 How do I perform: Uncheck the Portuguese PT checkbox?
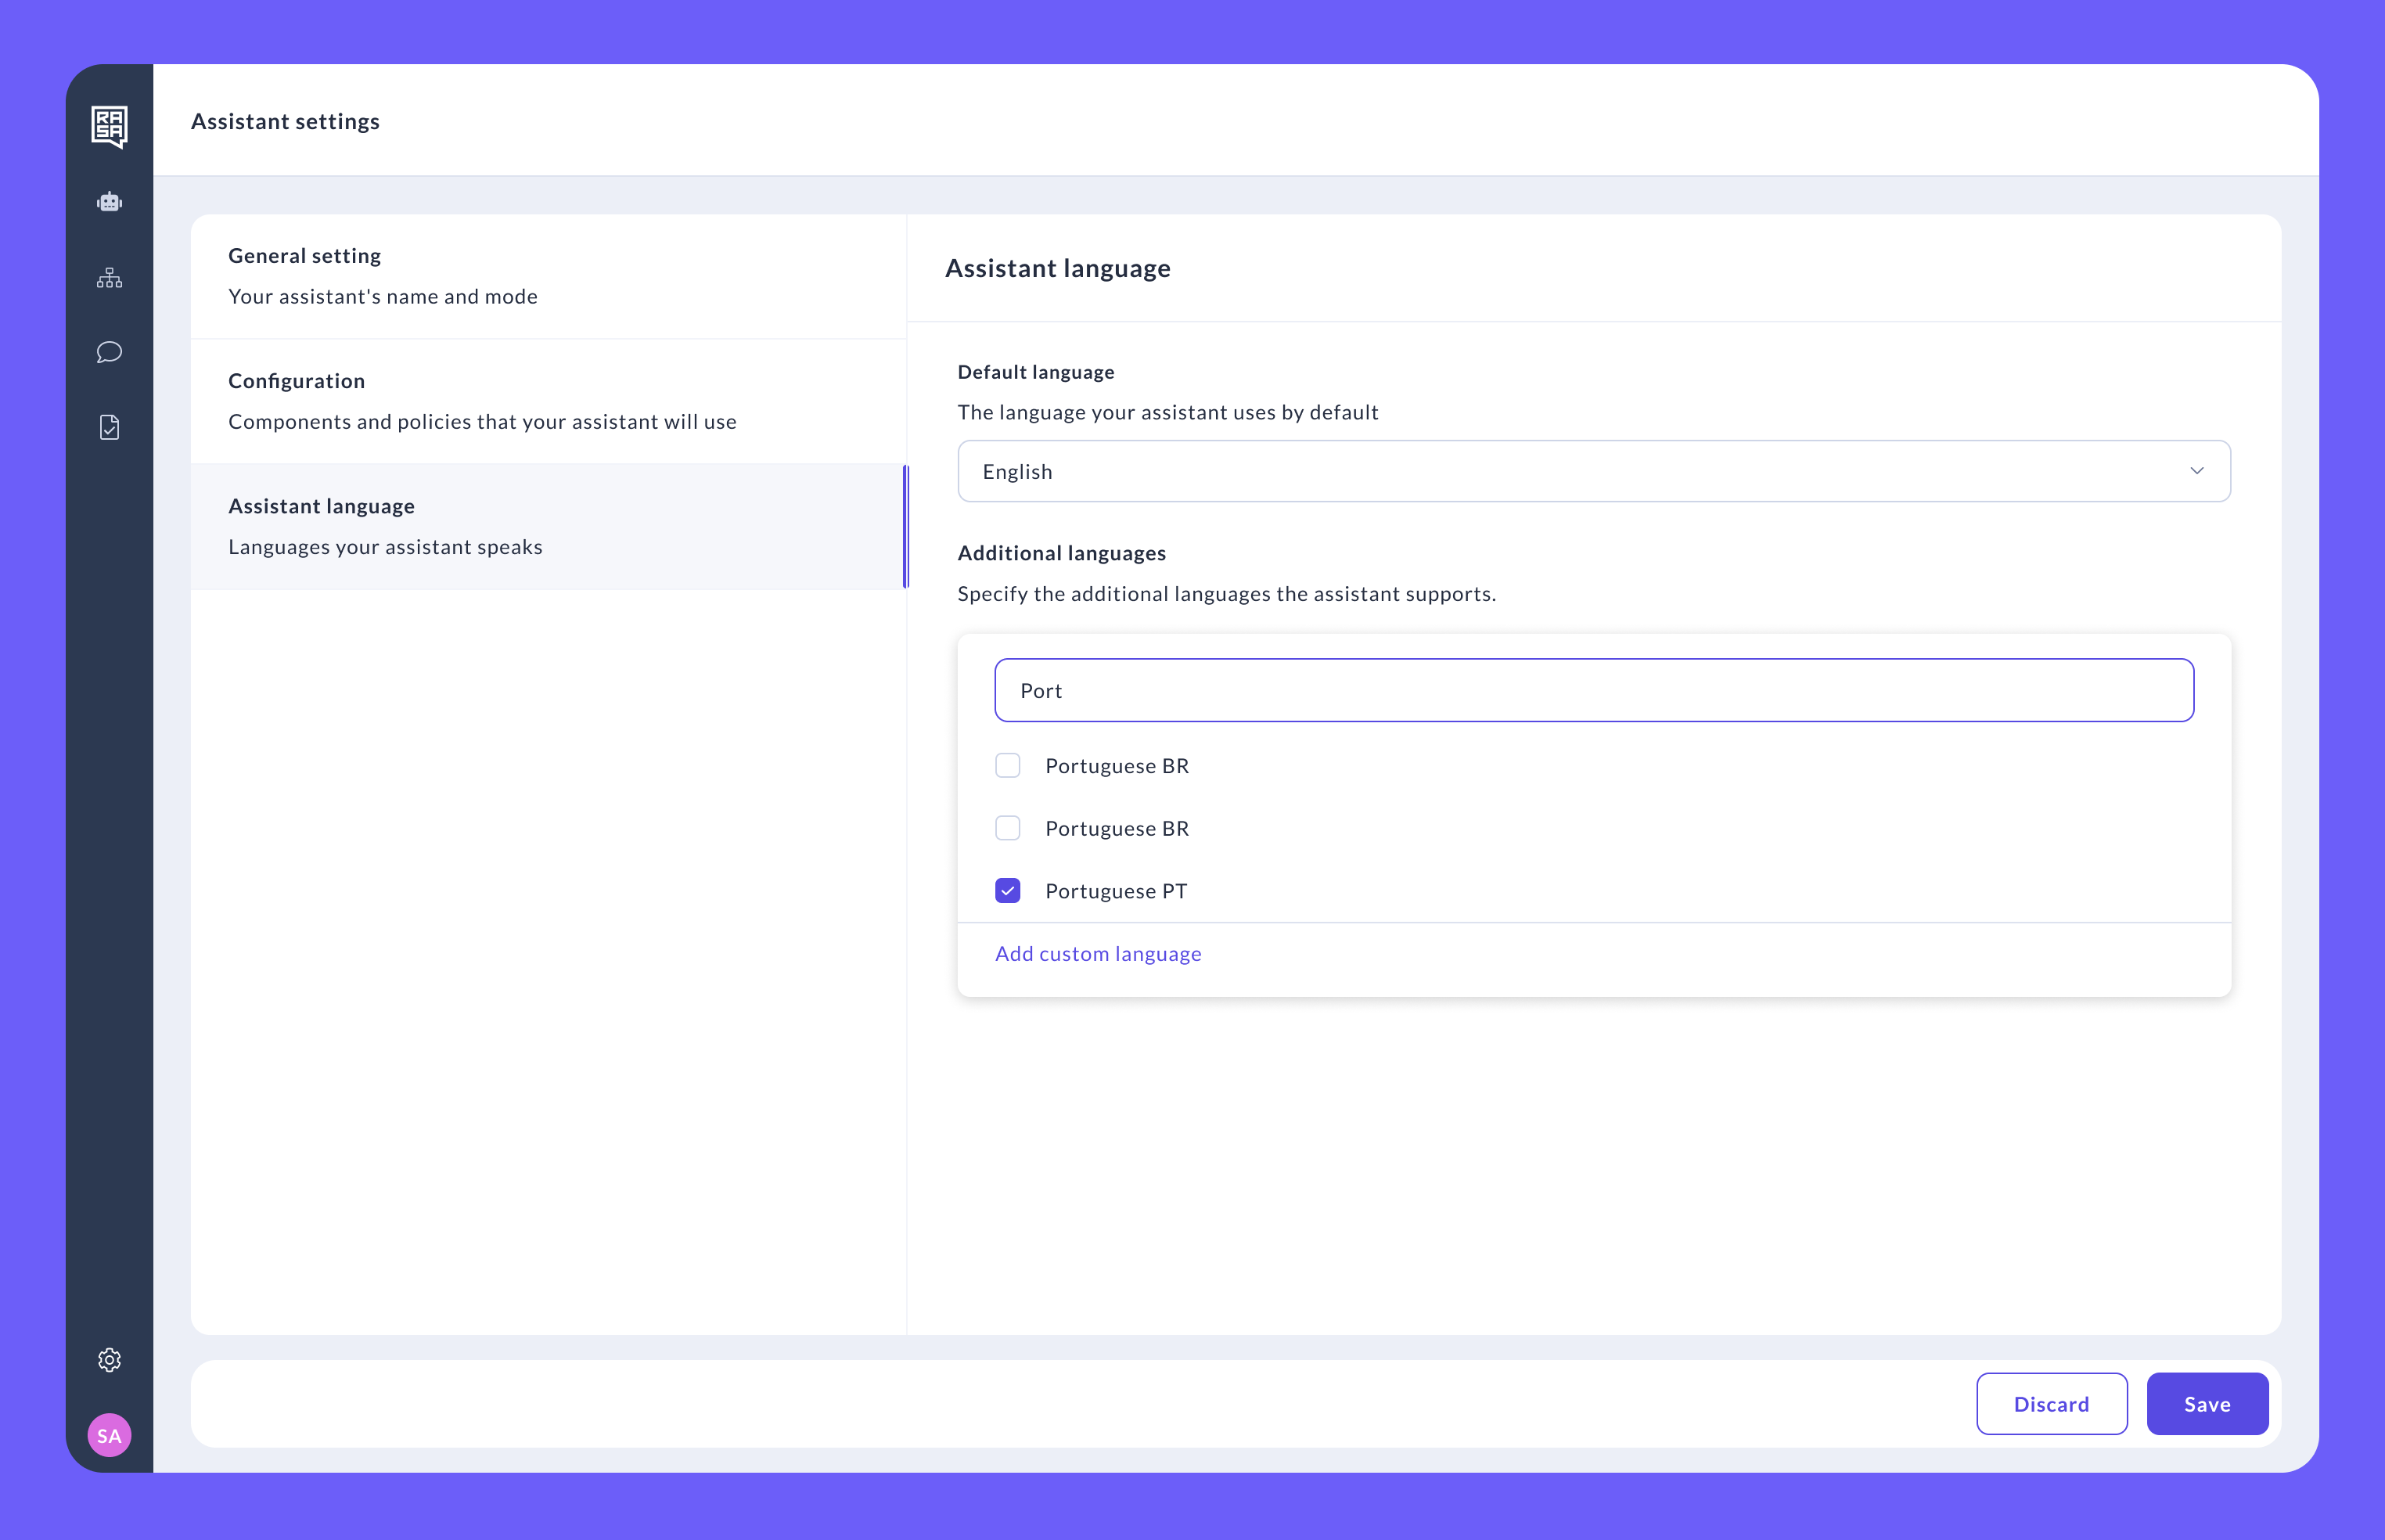tap(1007, 890)
